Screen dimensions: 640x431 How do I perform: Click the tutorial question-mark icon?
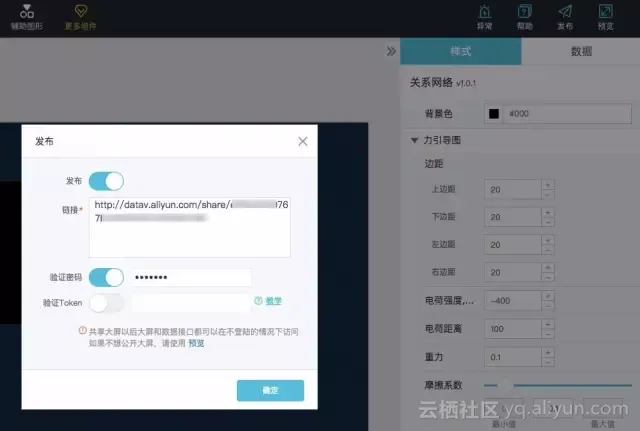258,301
